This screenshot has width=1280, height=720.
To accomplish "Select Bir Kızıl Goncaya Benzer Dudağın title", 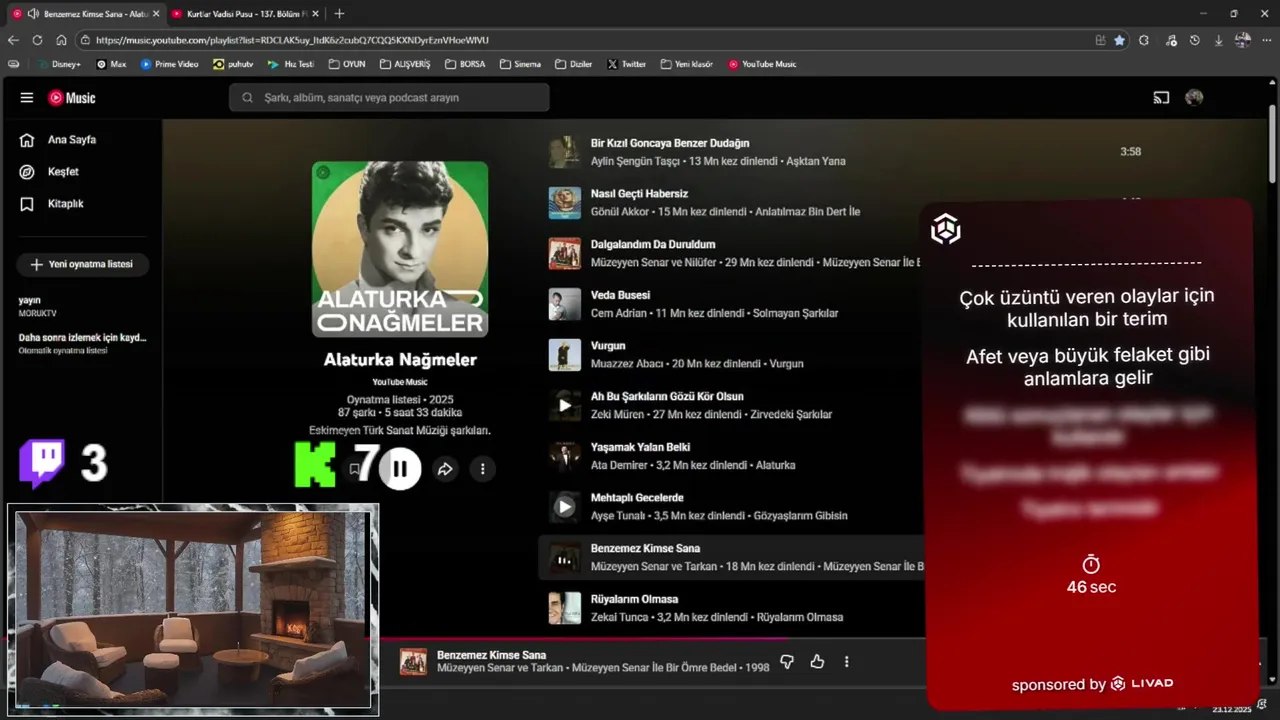I will tap(670, 143).
